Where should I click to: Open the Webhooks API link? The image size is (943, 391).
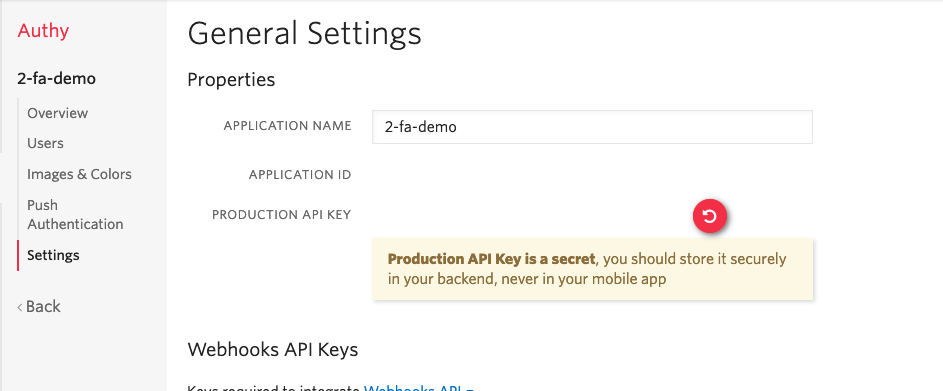pos(419,388)
